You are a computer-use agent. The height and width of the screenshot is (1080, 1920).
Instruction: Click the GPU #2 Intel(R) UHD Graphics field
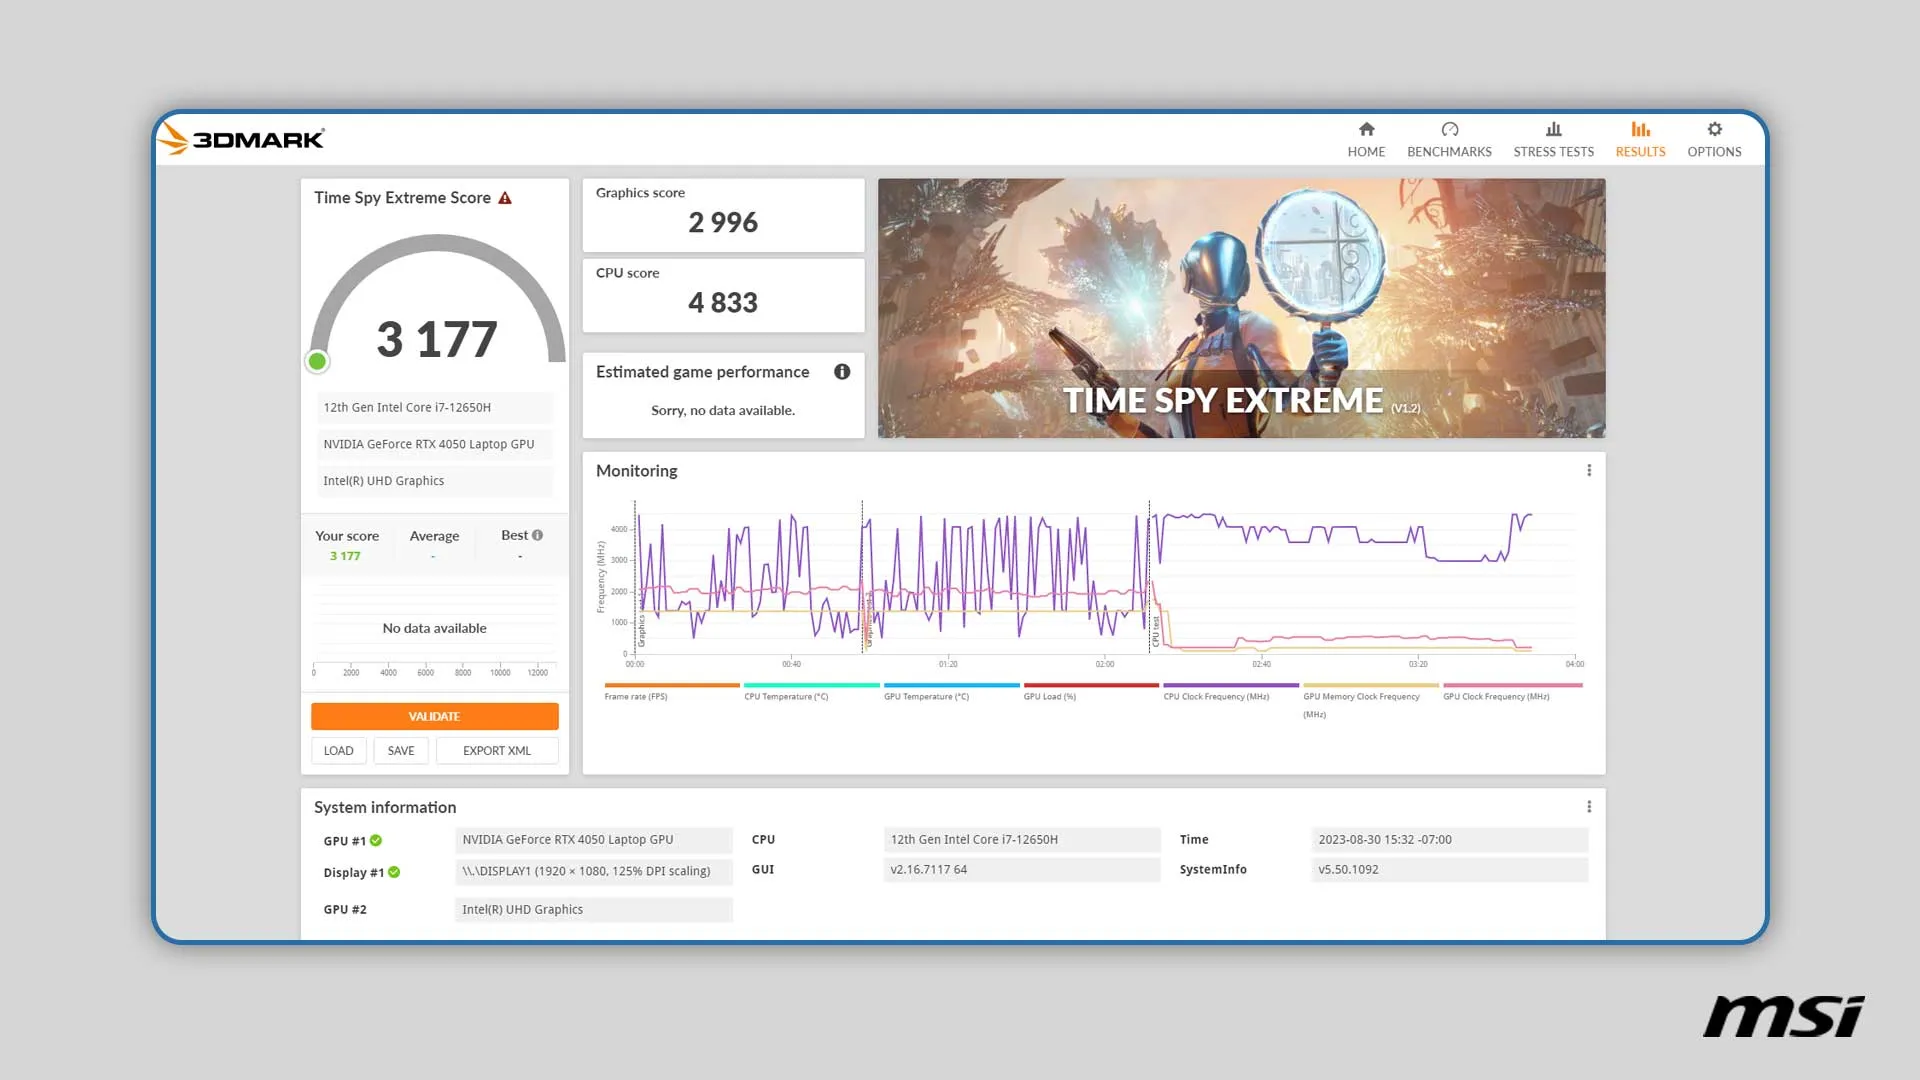tap(594, 910)
